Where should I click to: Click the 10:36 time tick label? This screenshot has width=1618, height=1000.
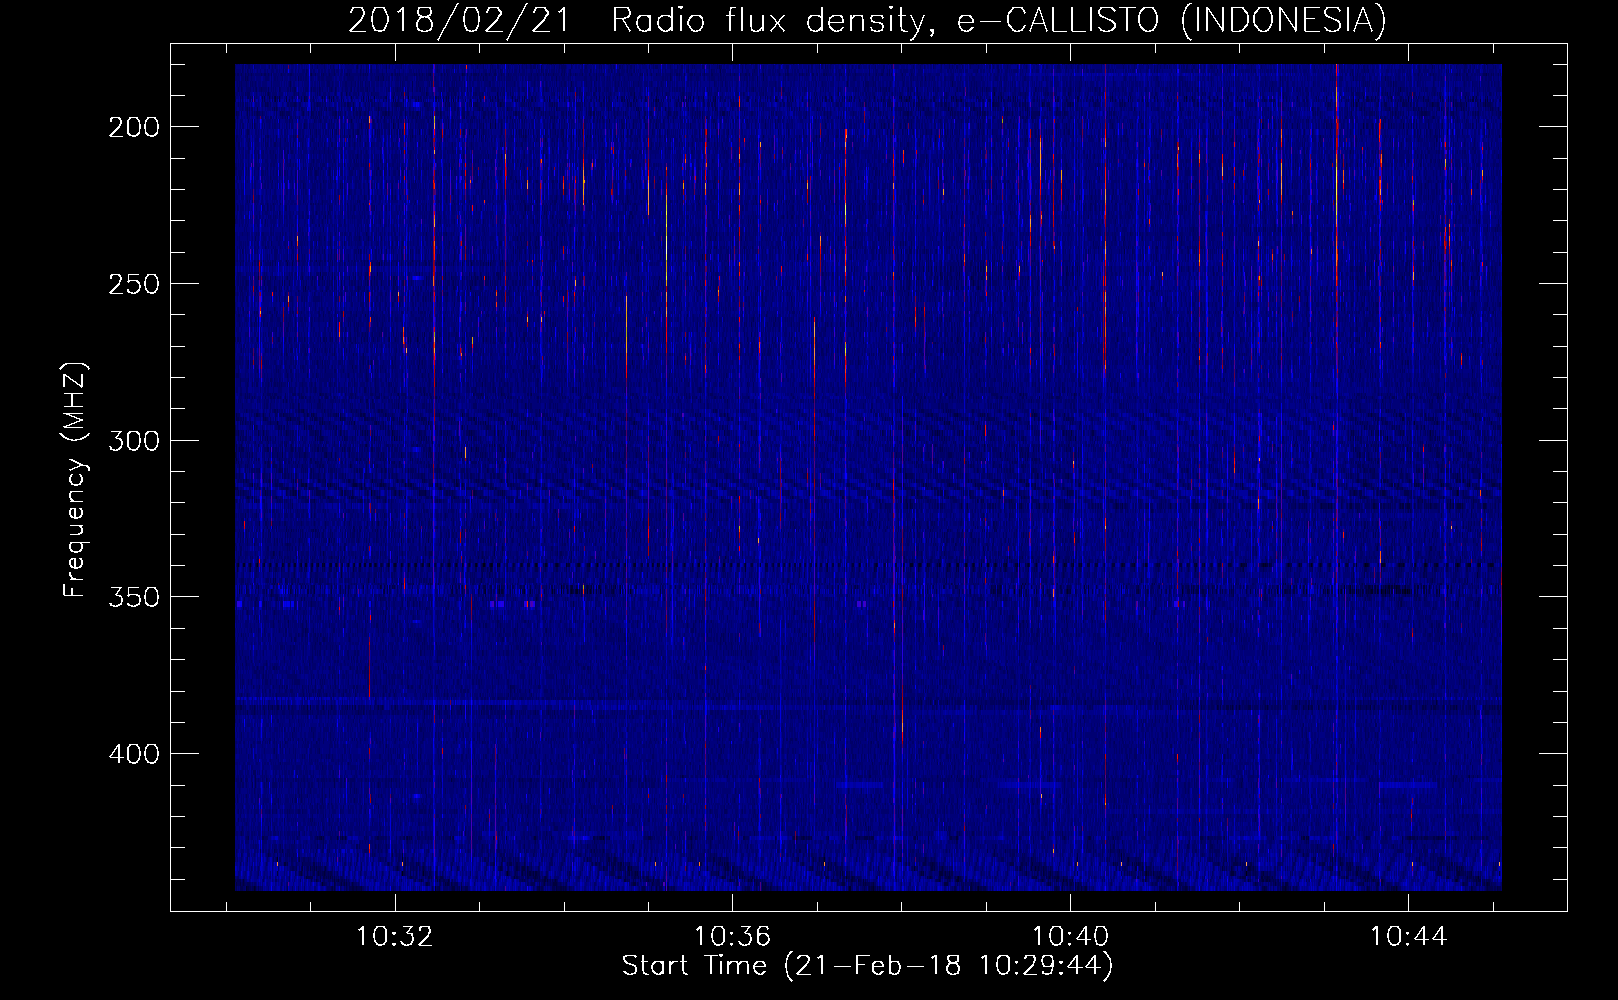click(733, 937)
